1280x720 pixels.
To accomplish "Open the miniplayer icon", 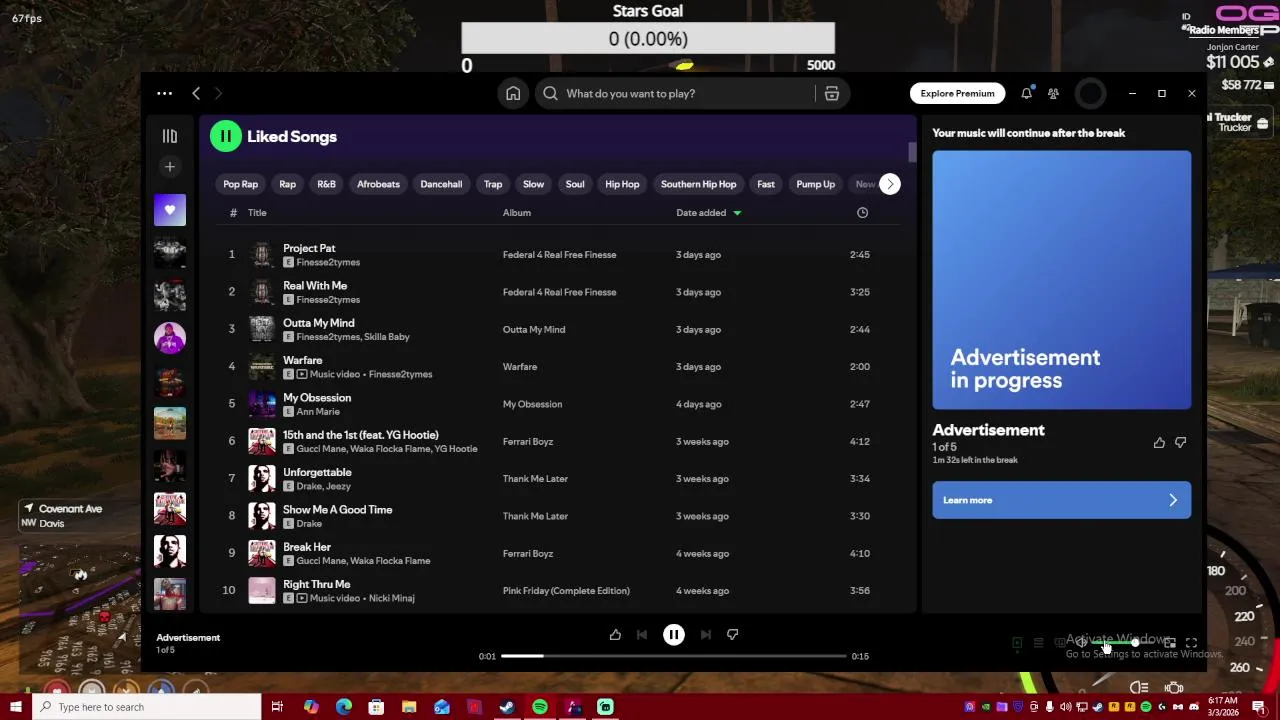I will 1170,643.
